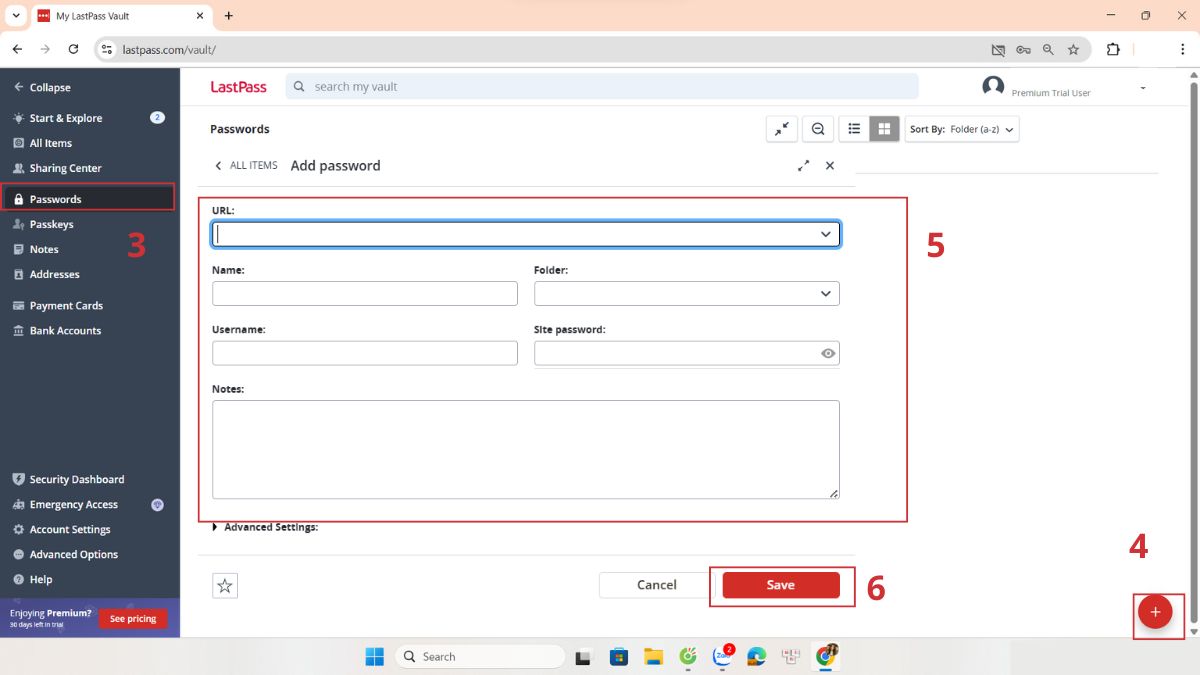Open Account Settings
This screenshot has width=1200, height=675.
[x=62, y=529]
